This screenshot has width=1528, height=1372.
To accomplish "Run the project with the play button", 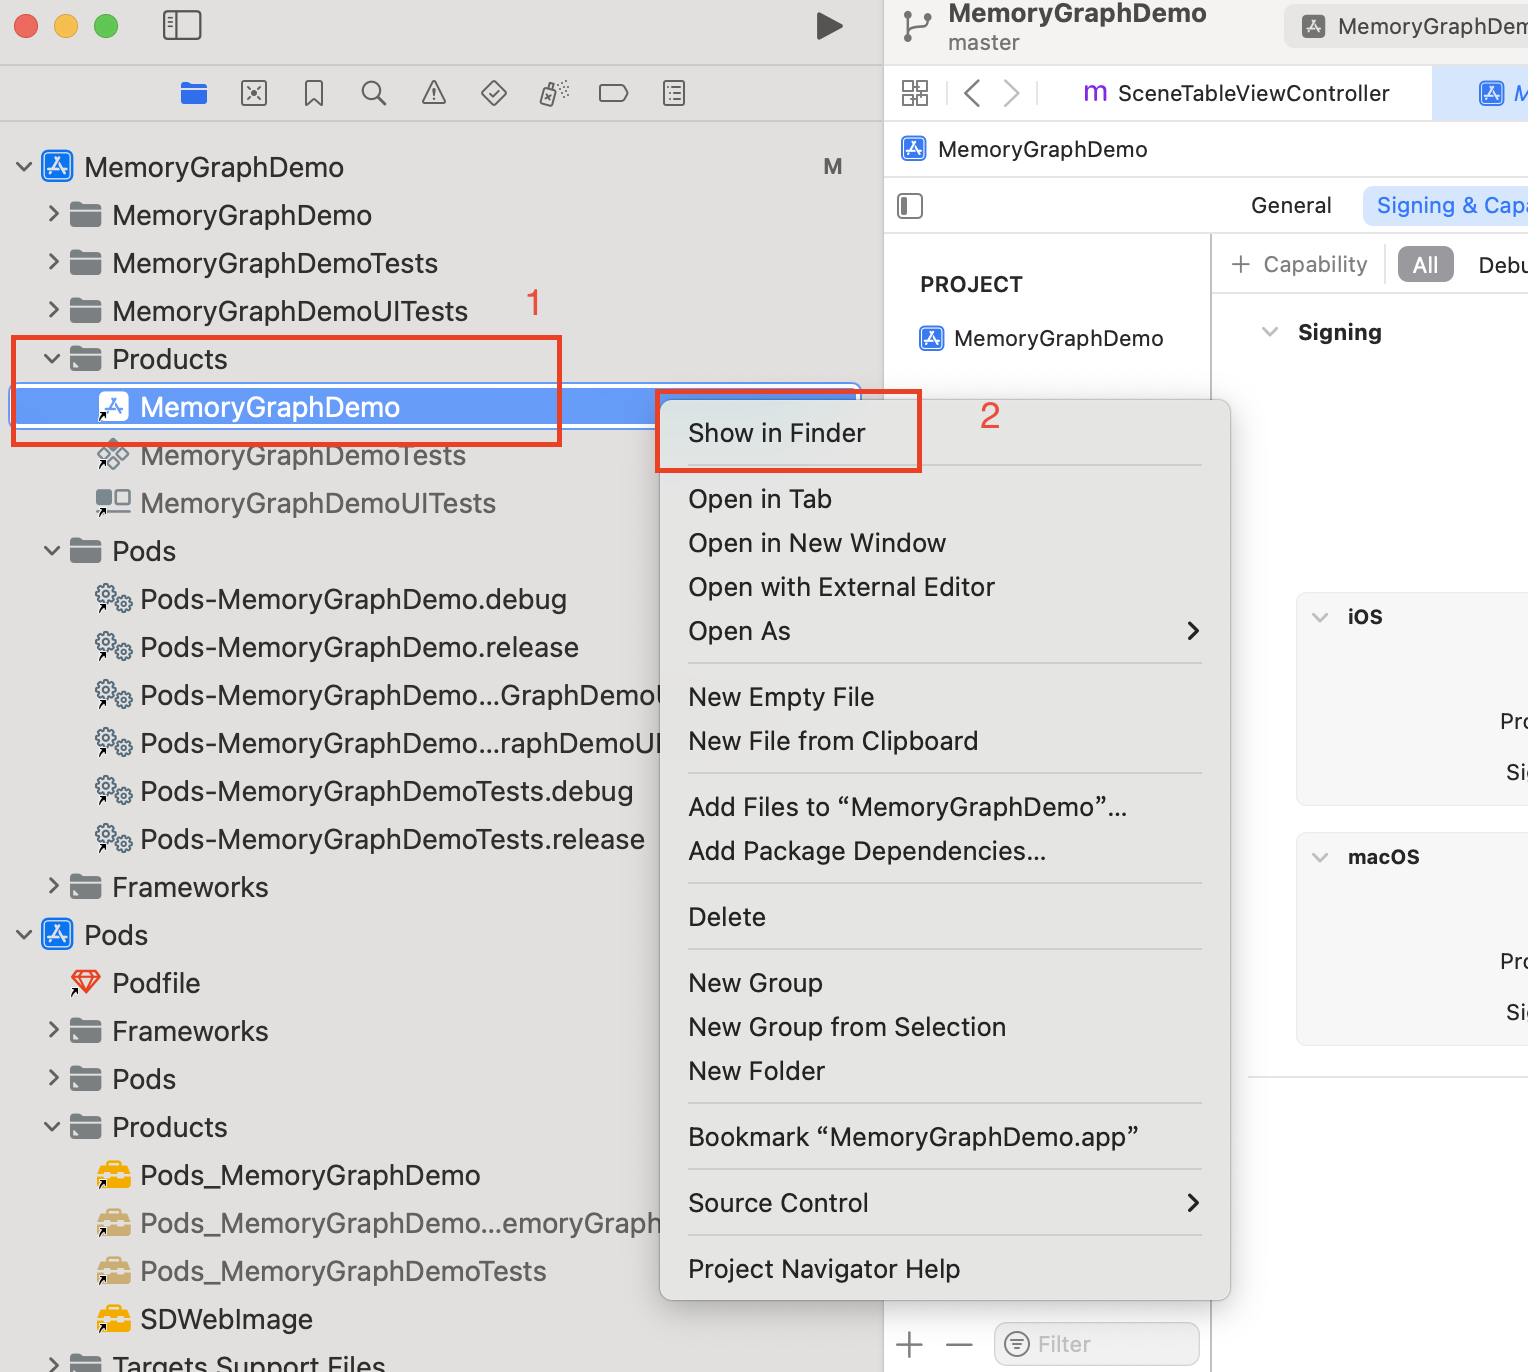I will tap(829, 26).
